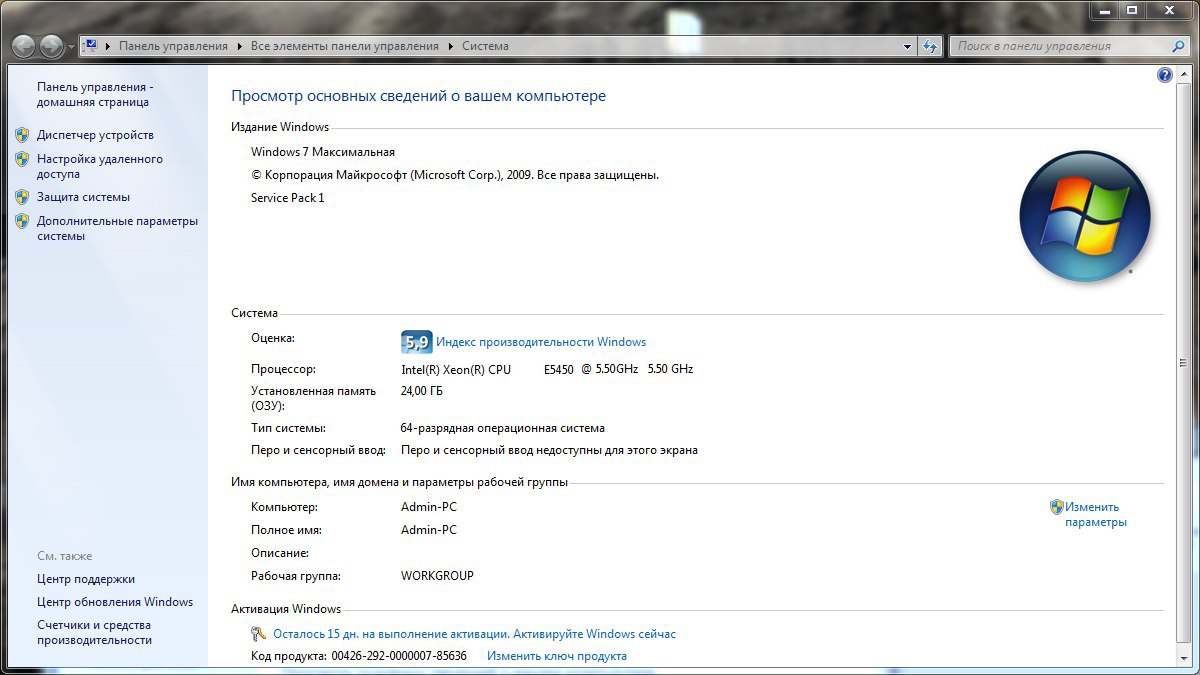Click the refresh button in address bar
This screenshot has width=1200, height=675.
(x=930, y=46)
